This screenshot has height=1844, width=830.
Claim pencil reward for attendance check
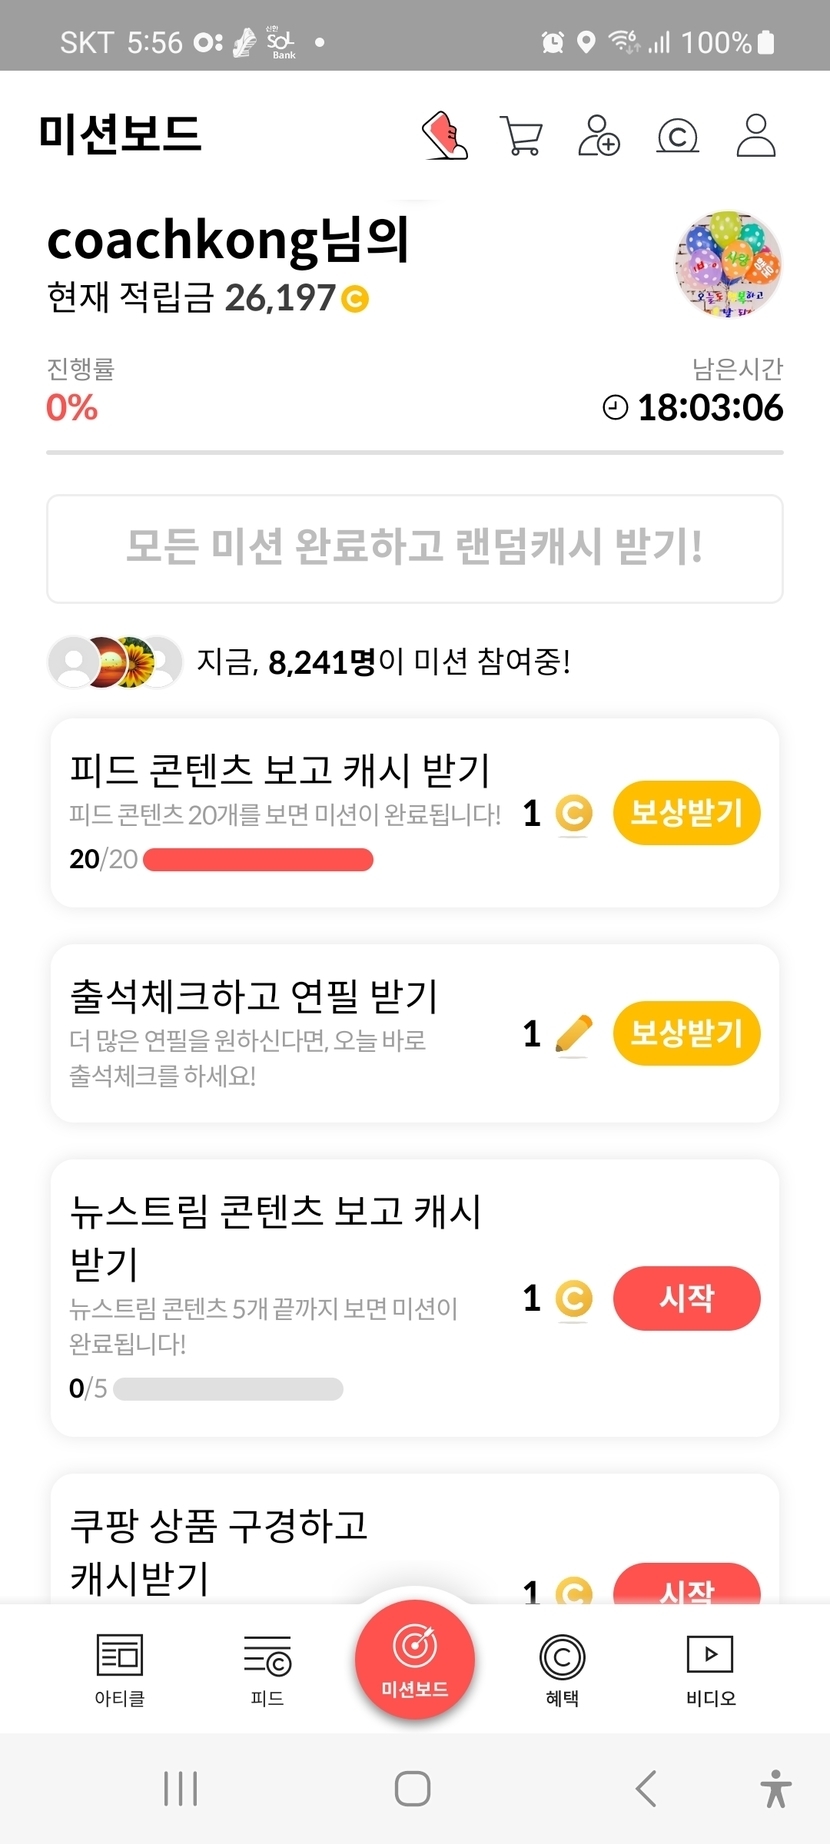pyautogui.click(x=686, y=1033)
